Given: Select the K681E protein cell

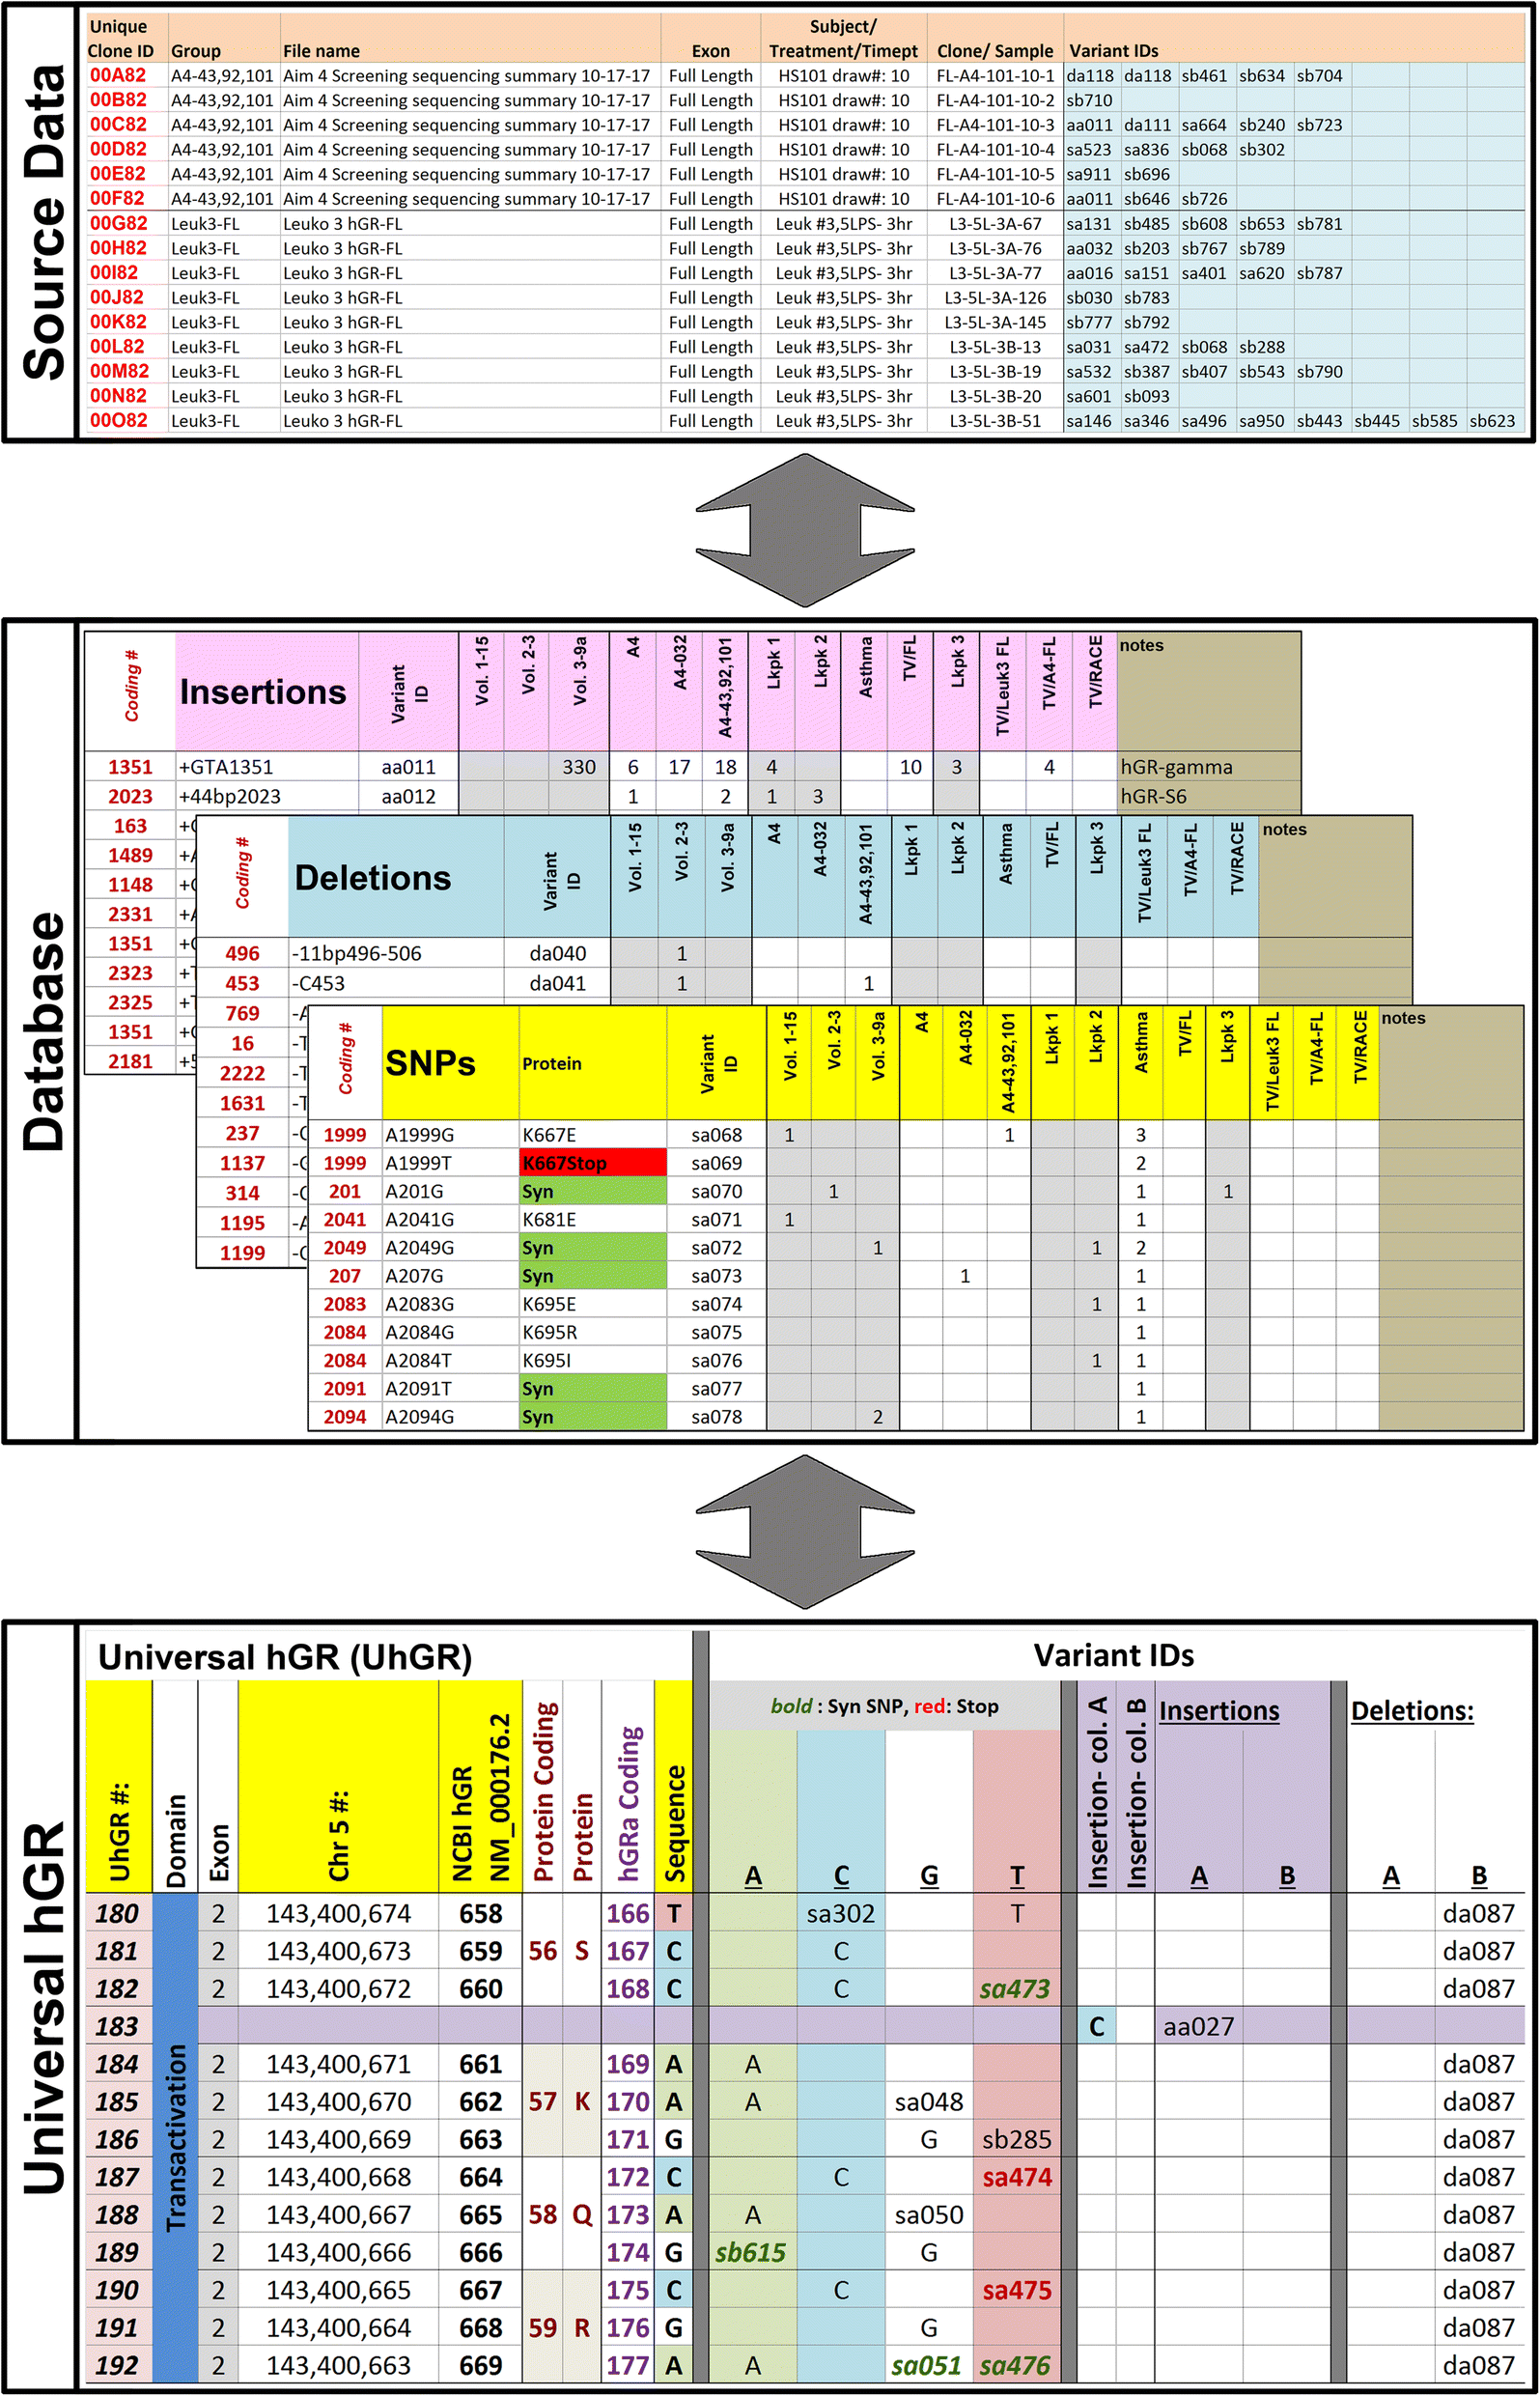Looking at the screenshot, I should point(593,1219).
